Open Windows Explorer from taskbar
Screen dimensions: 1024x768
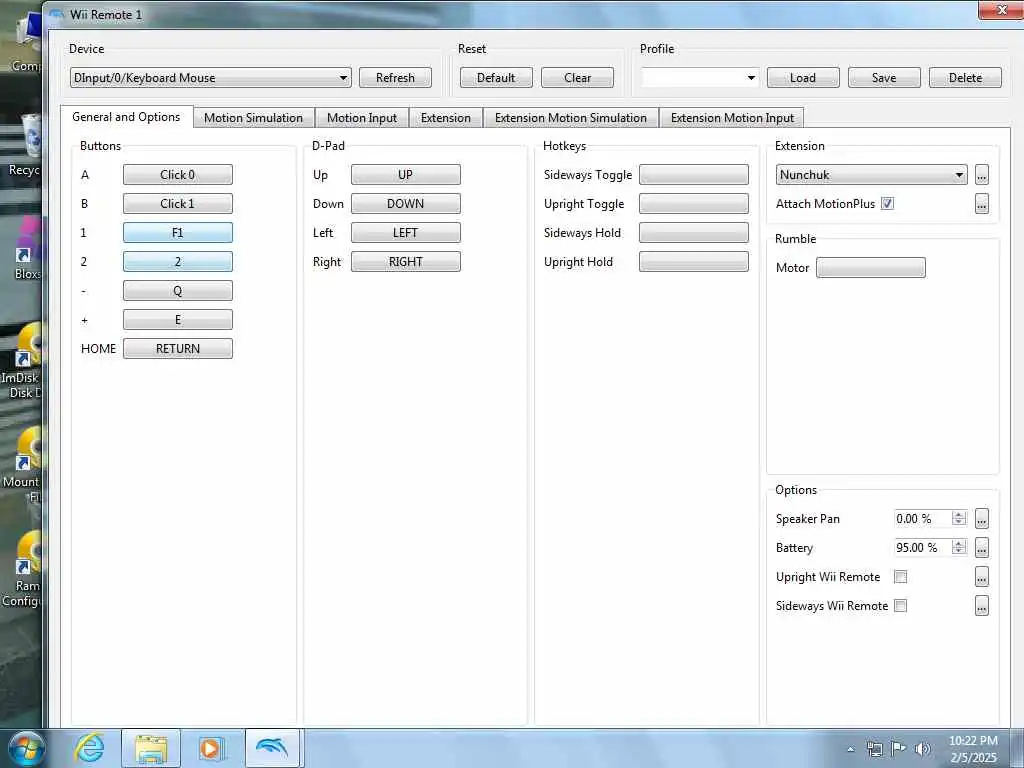click(151, 748)
